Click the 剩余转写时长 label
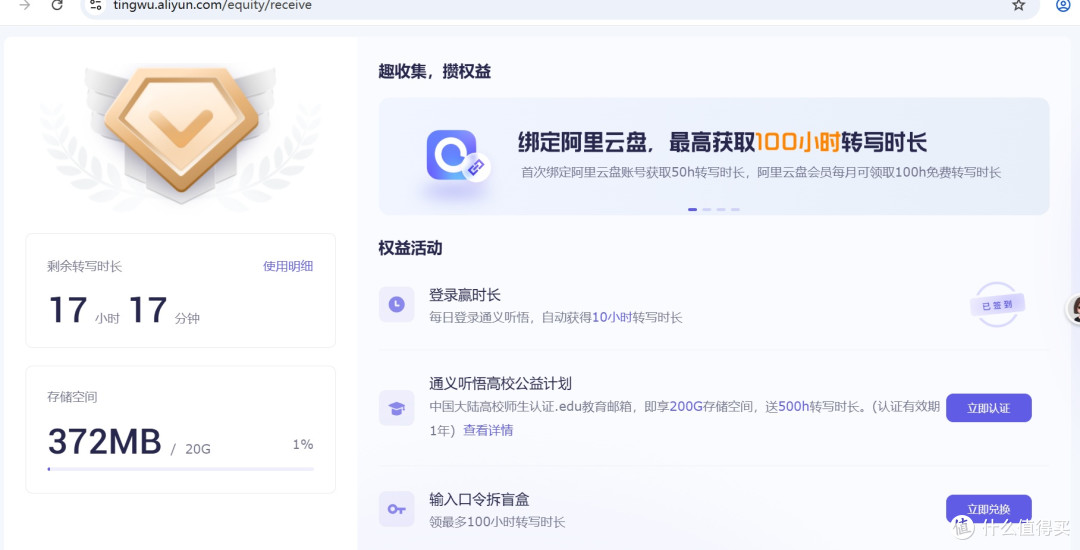Image resolution: width=1080 pixels, height=550 pixels. click(85, 266)
